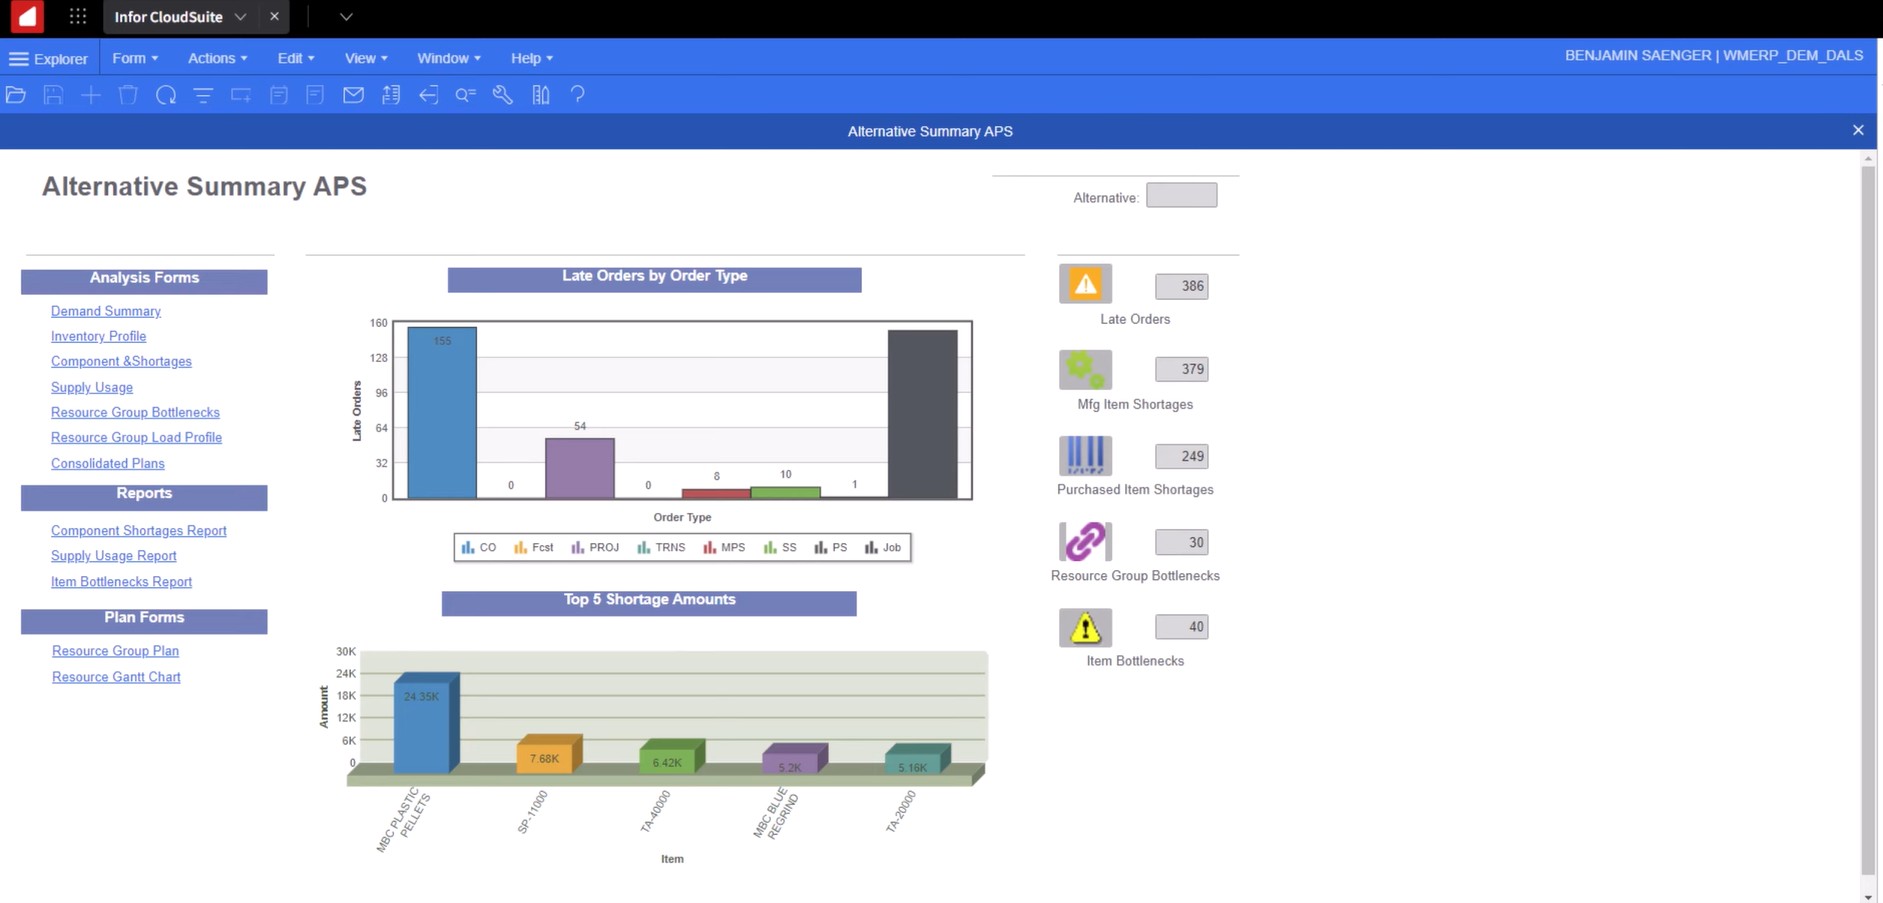Click the list with up-arrow toolbar icon
The width and height of the screenshot is (1883, 903).
point(391,95)
